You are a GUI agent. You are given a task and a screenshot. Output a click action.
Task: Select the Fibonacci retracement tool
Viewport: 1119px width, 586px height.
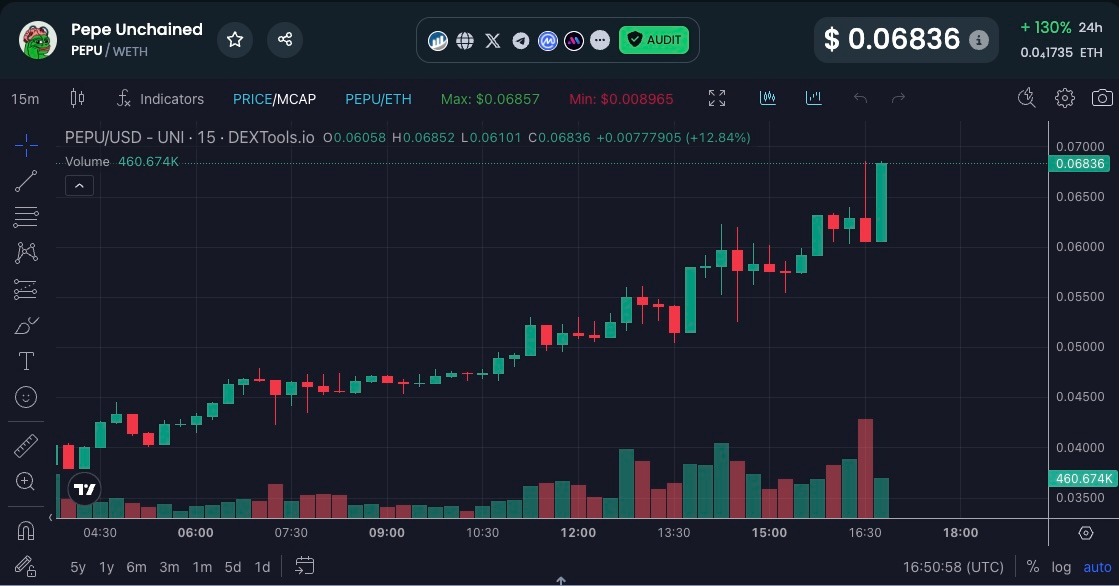26,217
